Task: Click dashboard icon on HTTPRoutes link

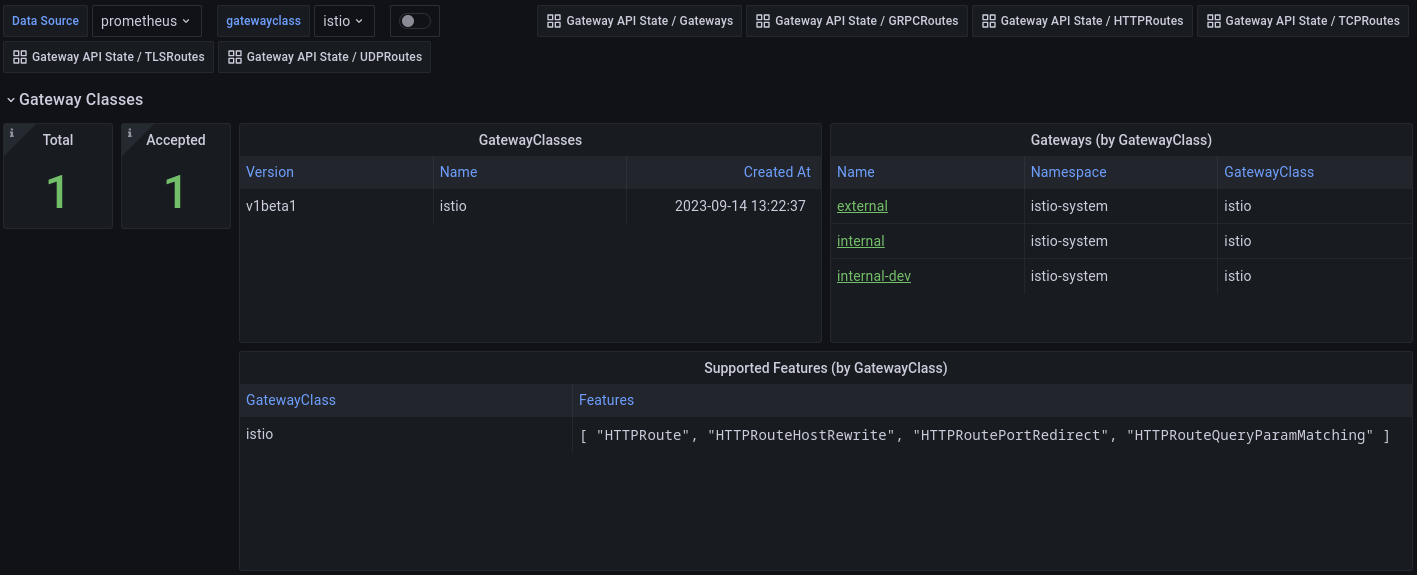Action: 989,21
